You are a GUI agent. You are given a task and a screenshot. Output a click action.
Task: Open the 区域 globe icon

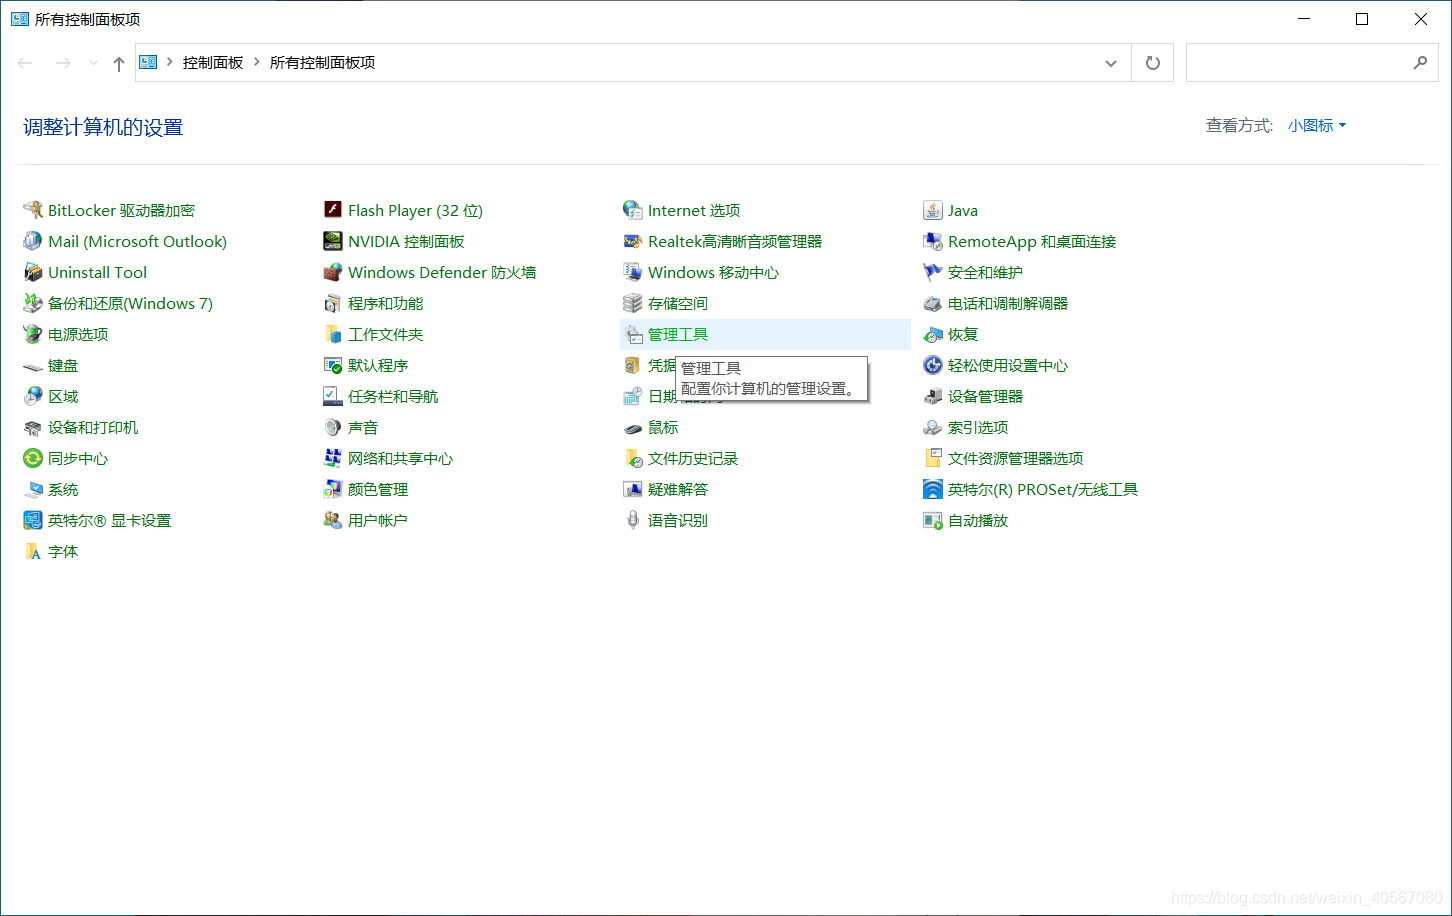tap(33, 396)
